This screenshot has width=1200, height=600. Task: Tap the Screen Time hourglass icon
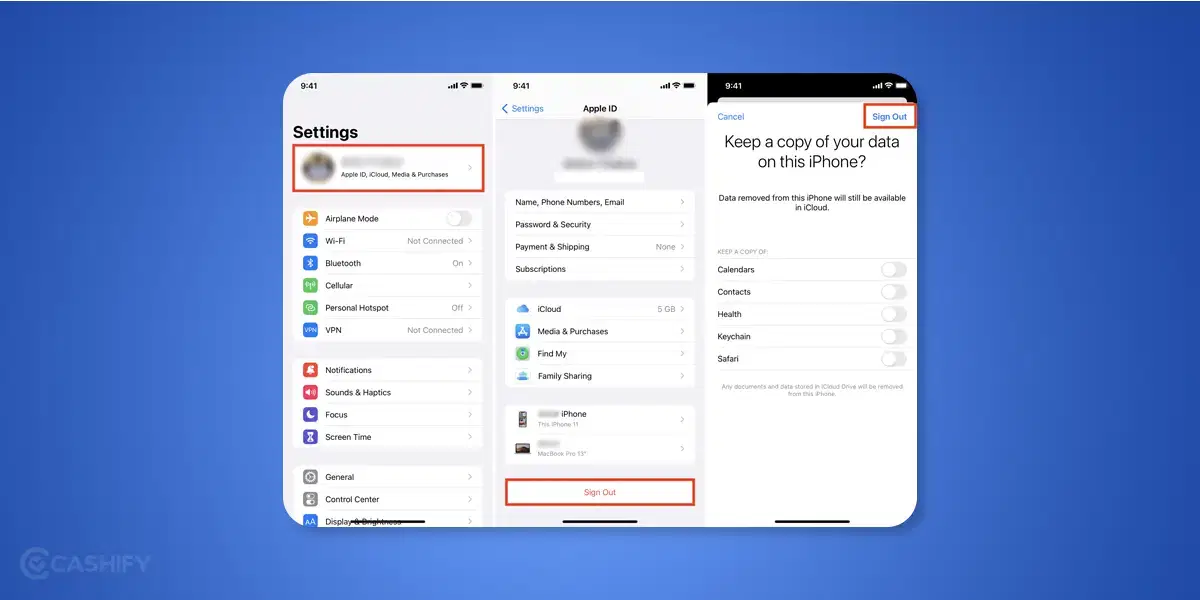pyautogui.click(x=310, y=437)
